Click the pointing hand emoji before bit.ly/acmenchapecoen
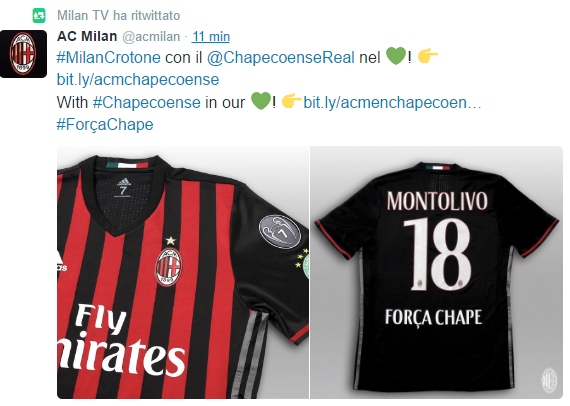Image resolution: width=570 pixels, height=406 pixels. (x=292, y=101)
